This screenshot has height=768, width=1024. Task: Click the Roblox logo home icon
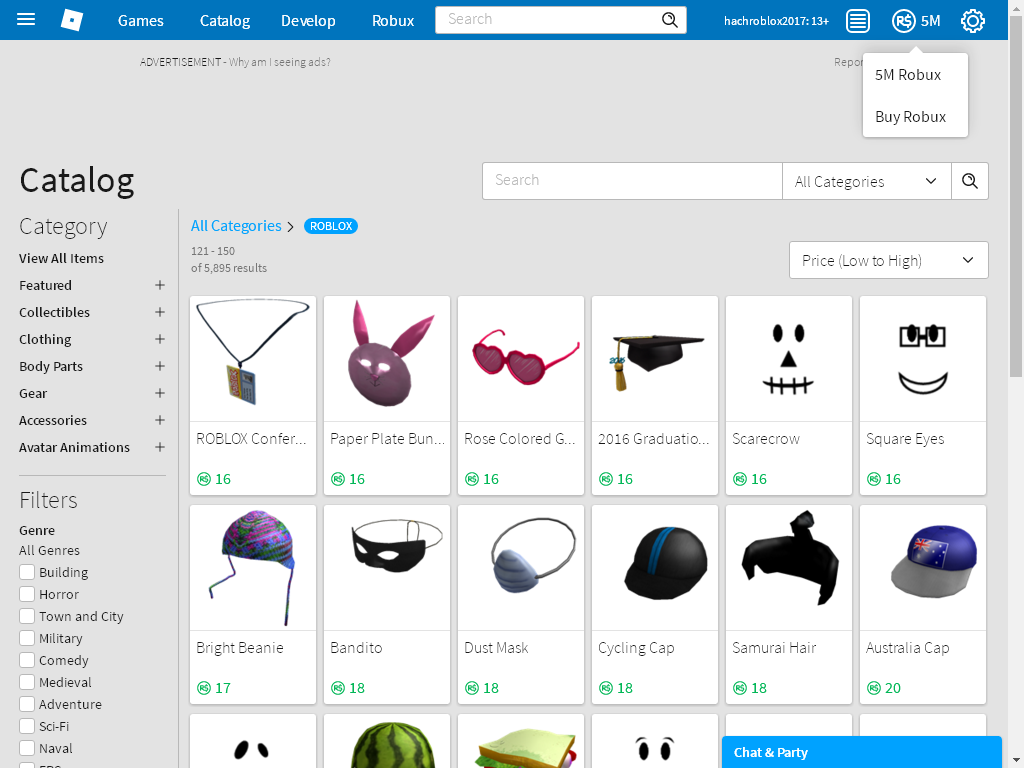click(x=72, y=20)
